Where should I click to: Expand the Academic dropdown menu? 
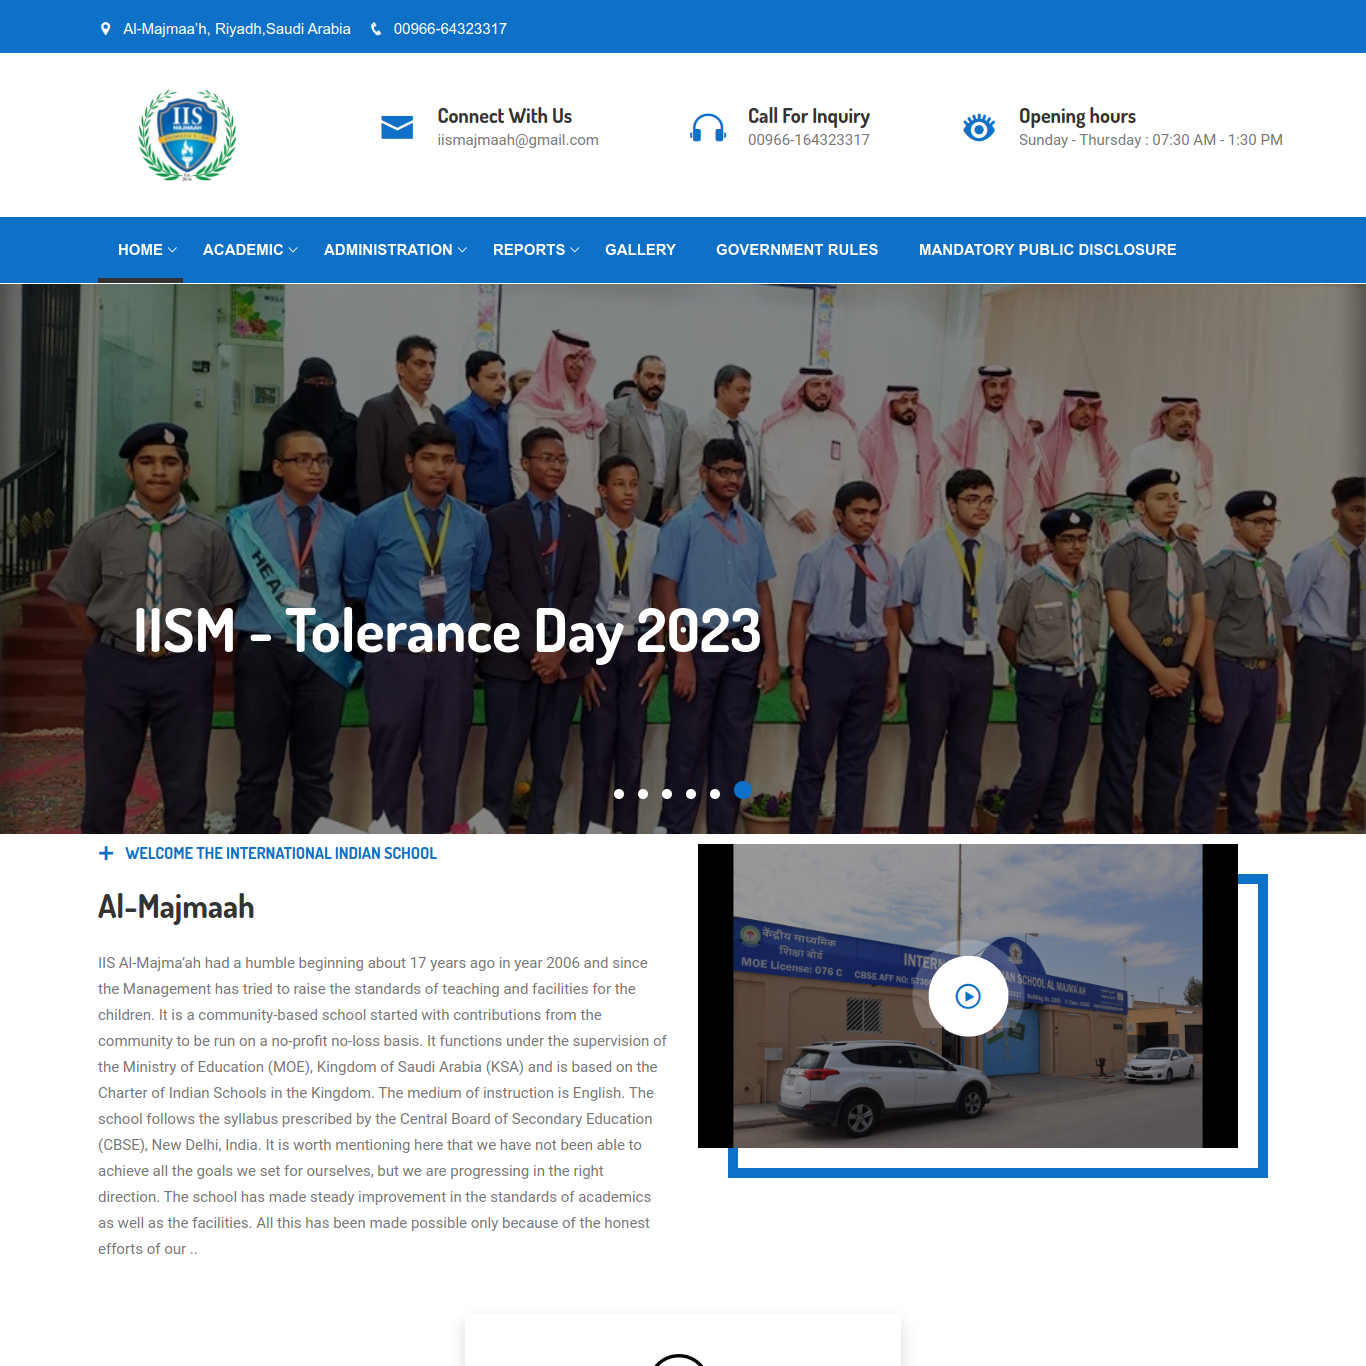[250, 250]
